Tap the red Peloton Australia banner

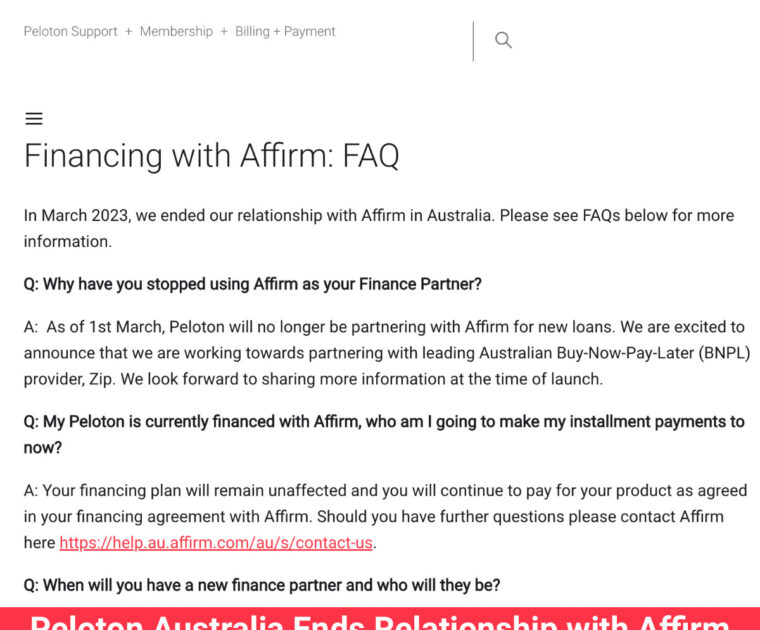(380, 619)
